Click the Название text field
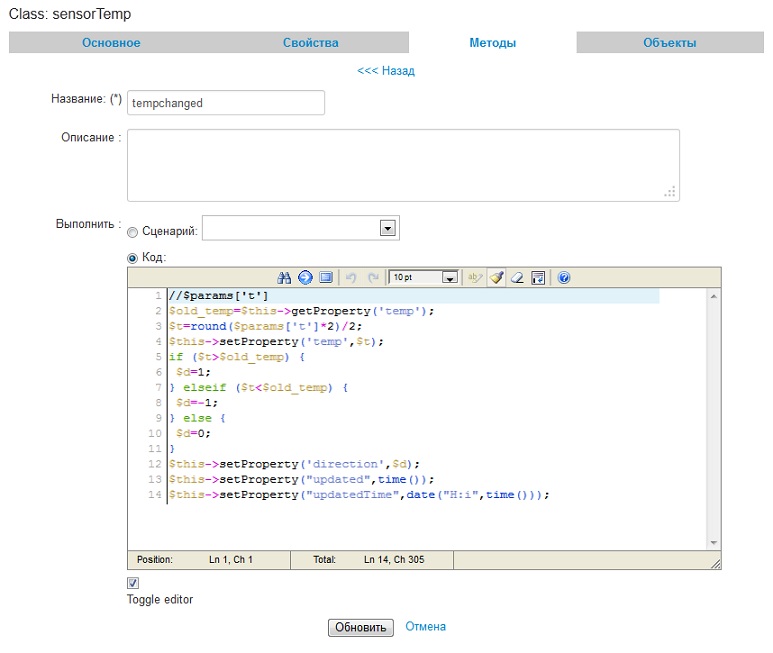This screenshot has height=653, width=773. tap(225, 103)
